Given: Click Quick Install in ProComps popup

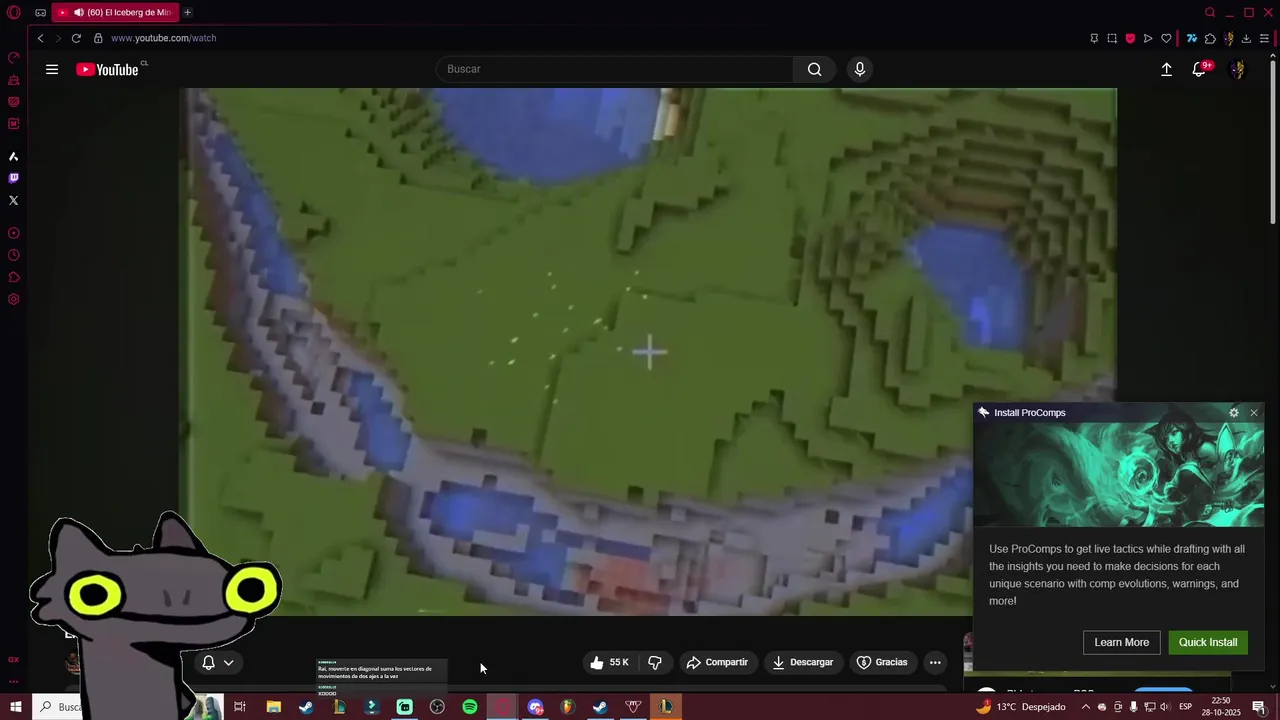Looking at the screenshot, I should click(x=1208, y=643).
